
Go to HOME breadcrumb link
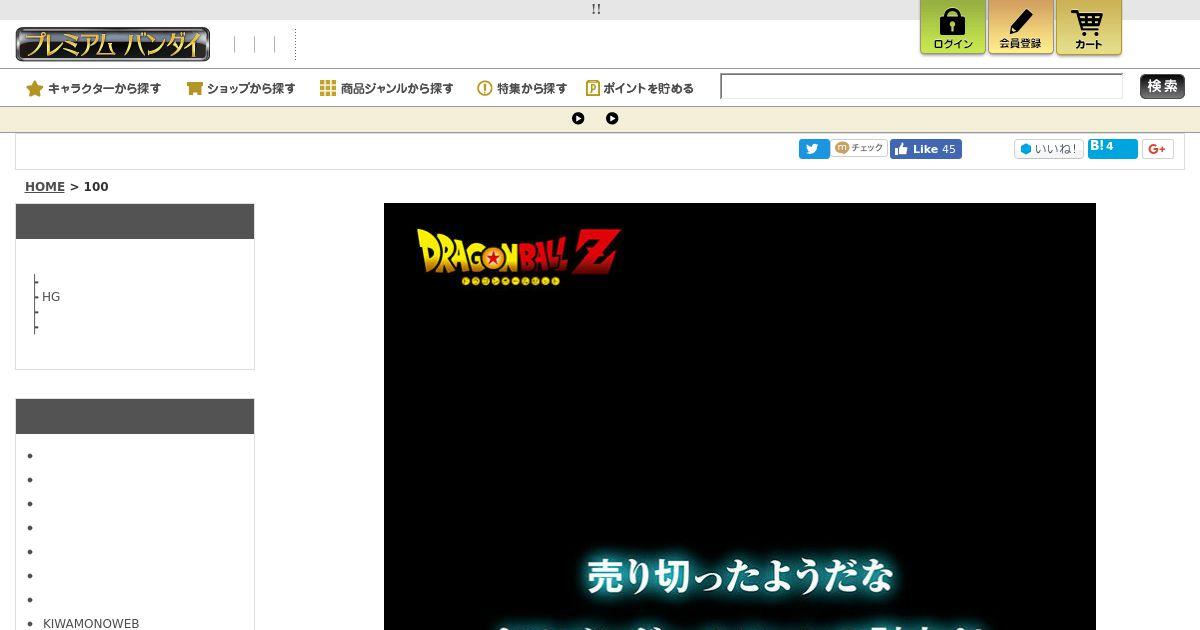(x=45, y=187)
